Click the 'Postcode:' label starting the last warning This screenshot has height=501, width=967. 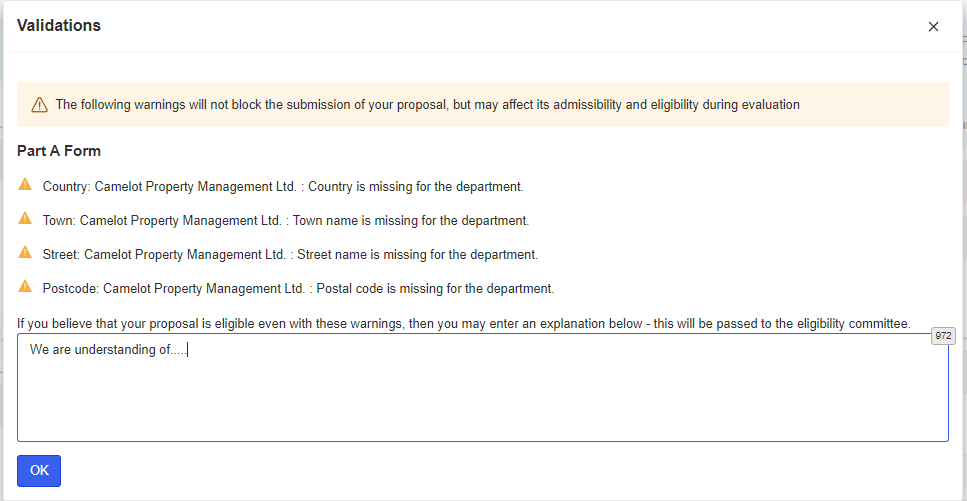point(71,289)
